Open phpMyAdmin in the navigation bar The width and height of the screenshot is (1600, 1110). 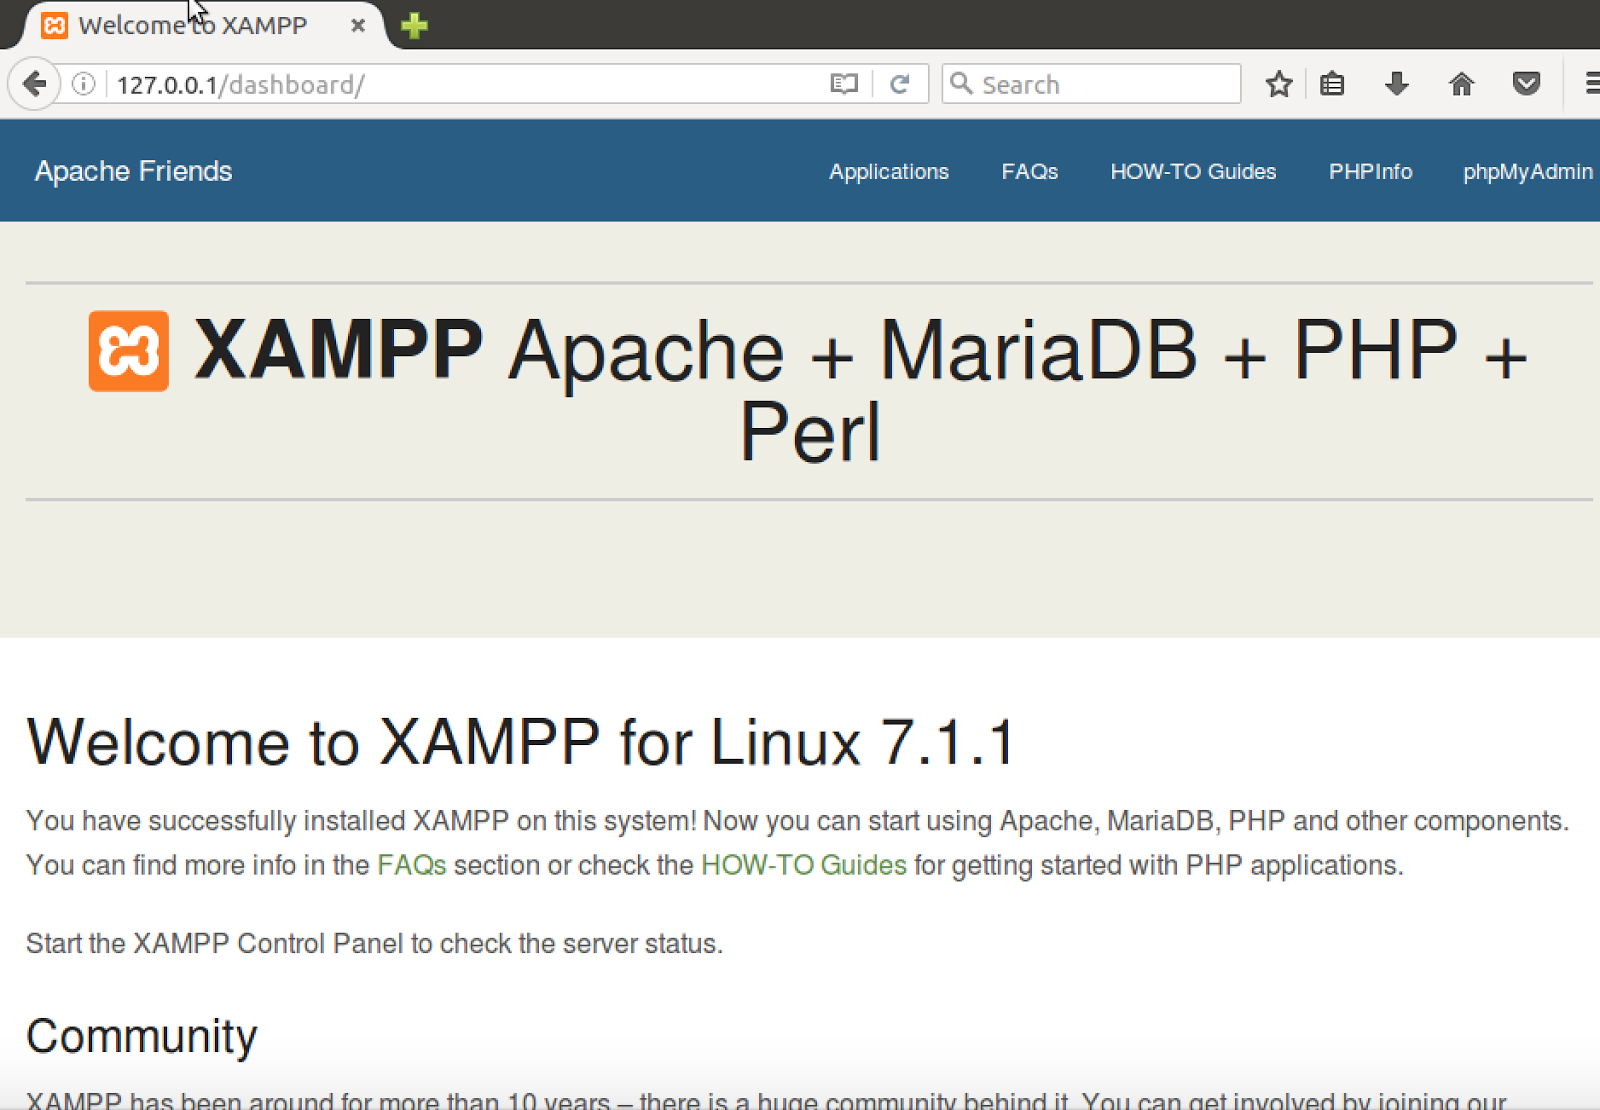pos(1527,172)
